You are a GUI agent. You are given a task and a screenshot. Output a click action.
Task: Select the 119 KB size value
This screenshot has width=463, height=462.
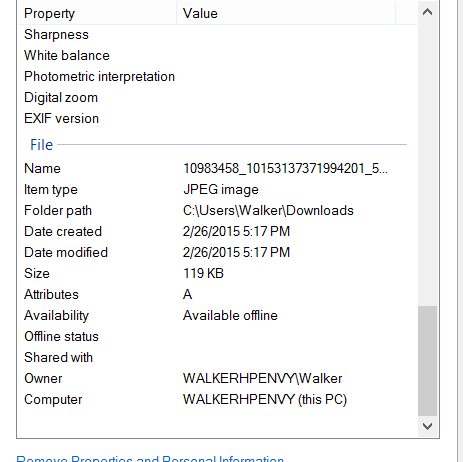(203, 274)
